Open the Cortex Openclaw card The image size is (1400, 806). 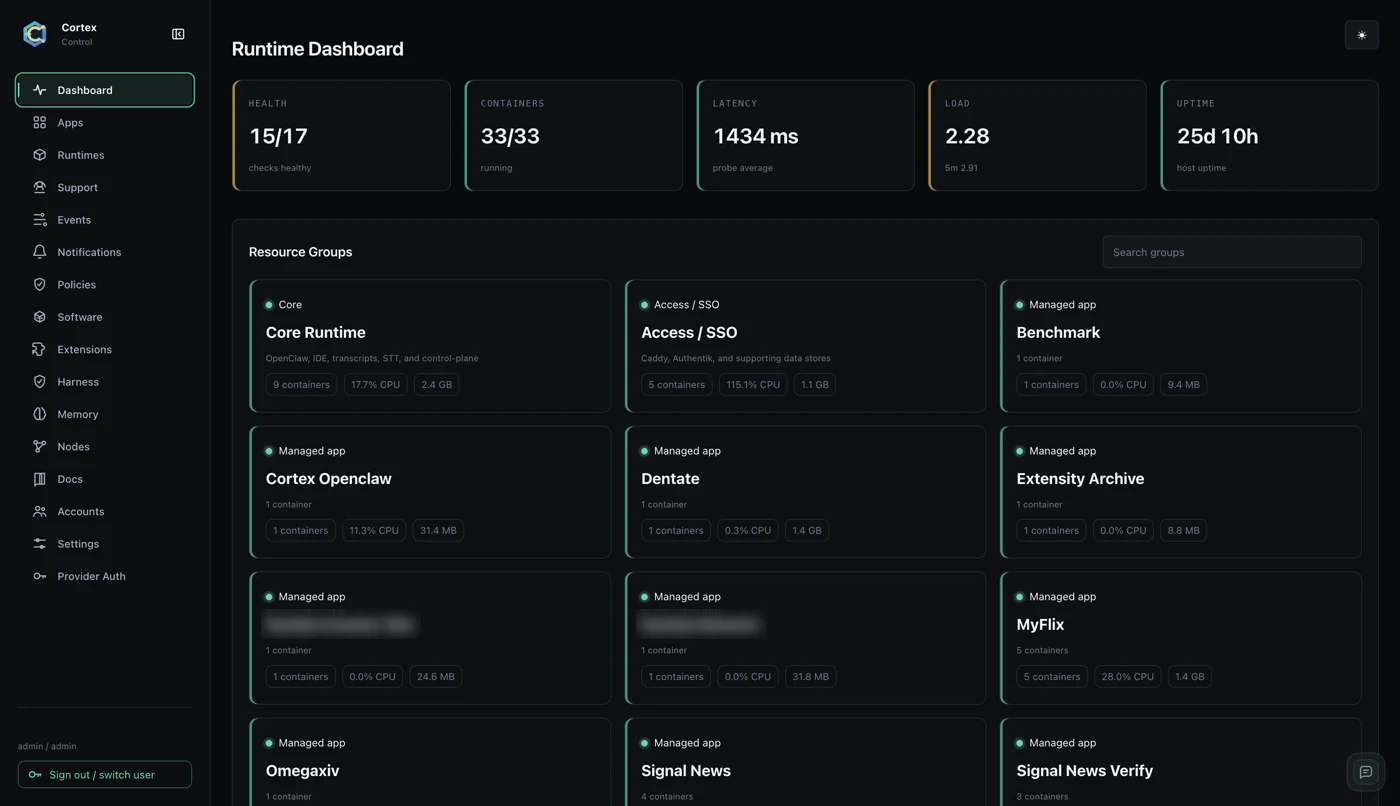click(430, 492)
